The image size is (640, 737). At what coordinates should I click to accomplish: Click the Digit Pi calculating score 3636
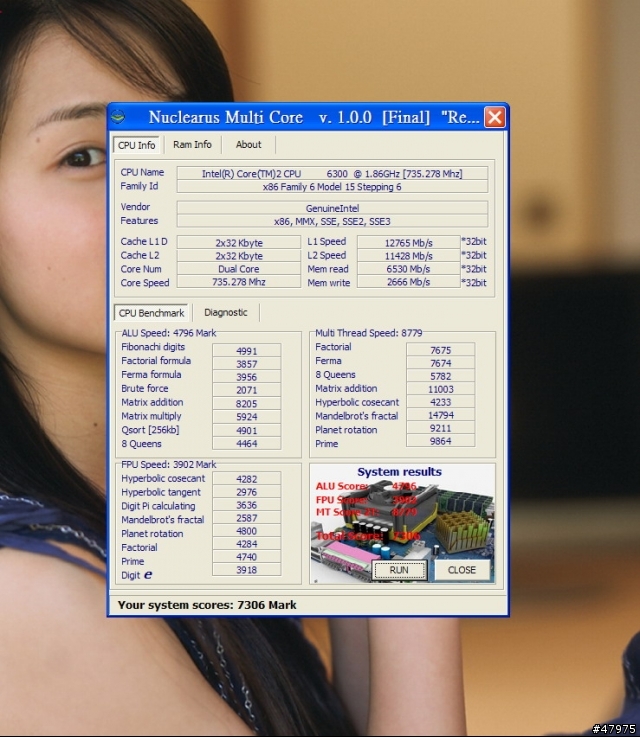click(247, 505)
